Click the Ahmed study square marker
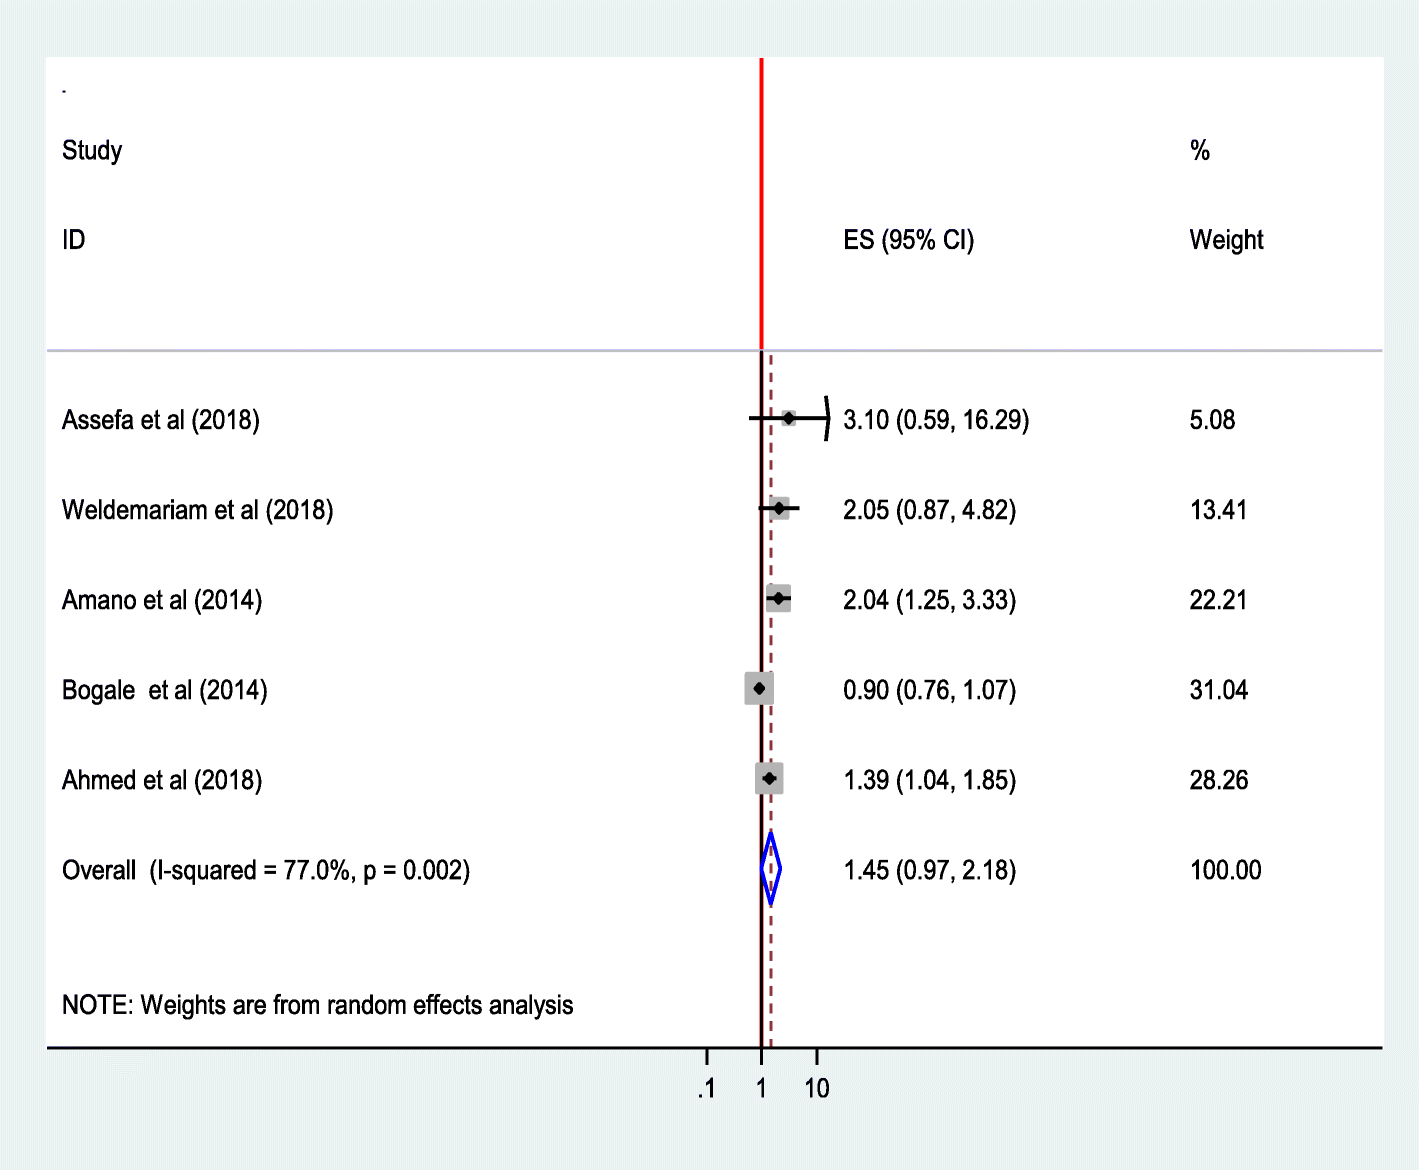 (769, 778)
